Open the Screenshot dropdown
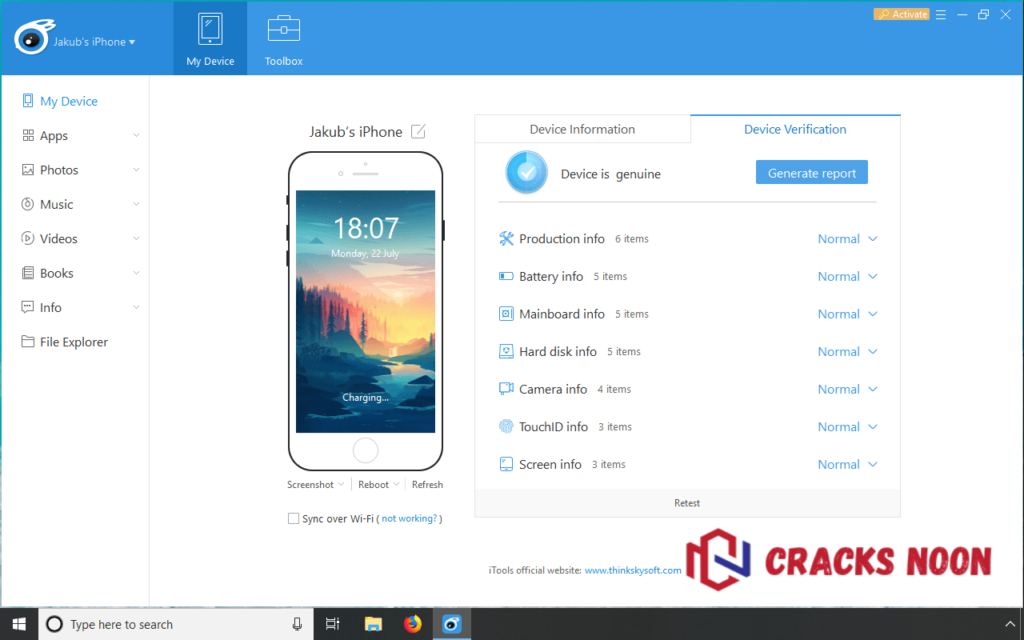1024x640 pixels. point(315,485)
